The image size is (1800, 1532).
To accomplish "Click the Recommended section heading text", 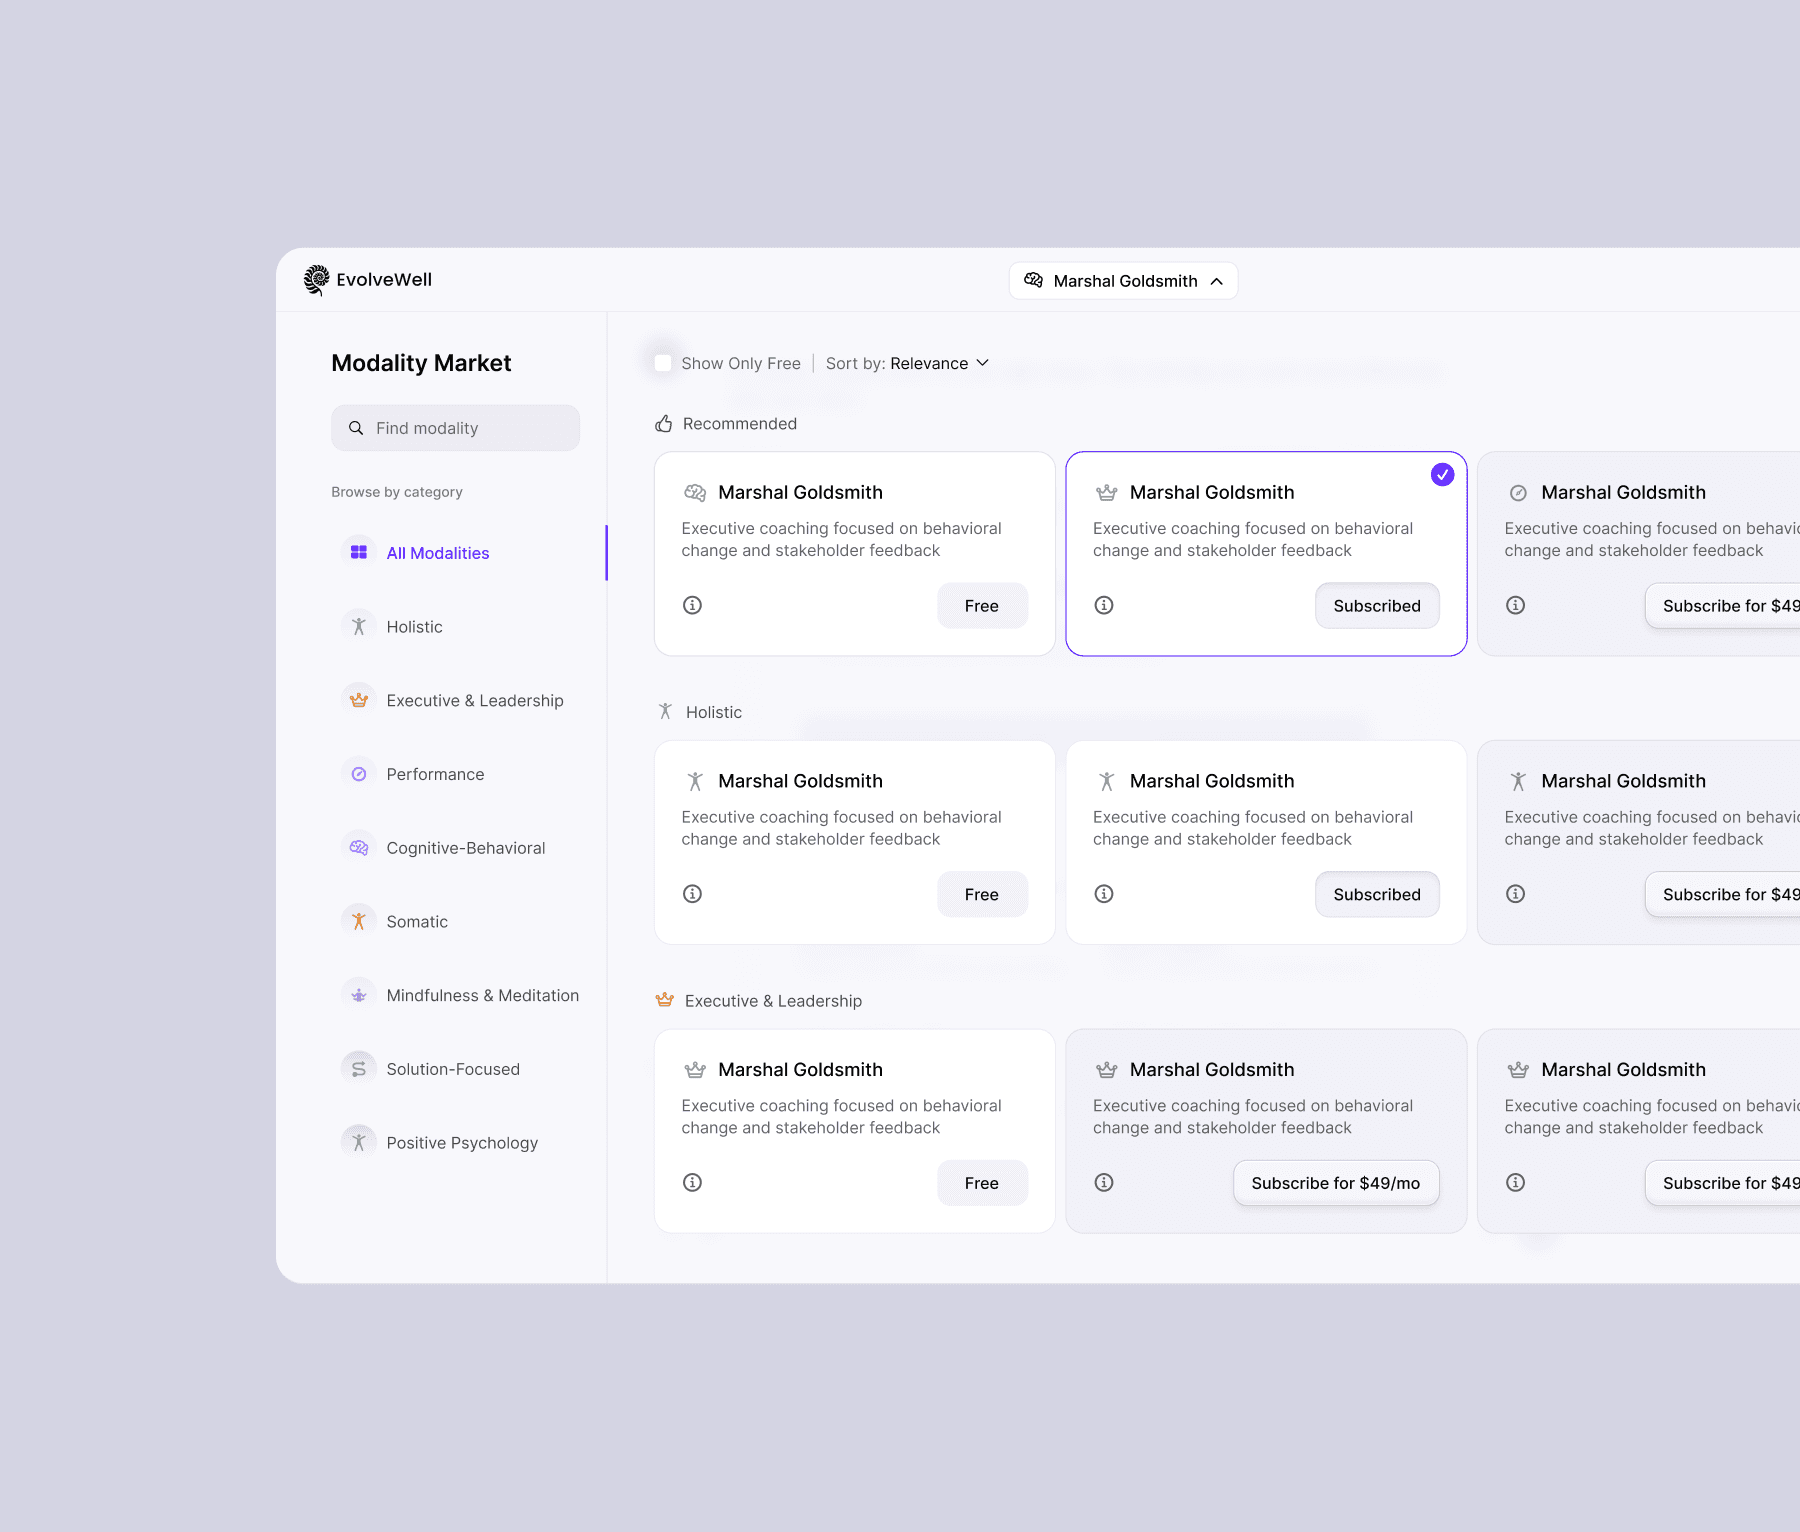I will point(740,424).
